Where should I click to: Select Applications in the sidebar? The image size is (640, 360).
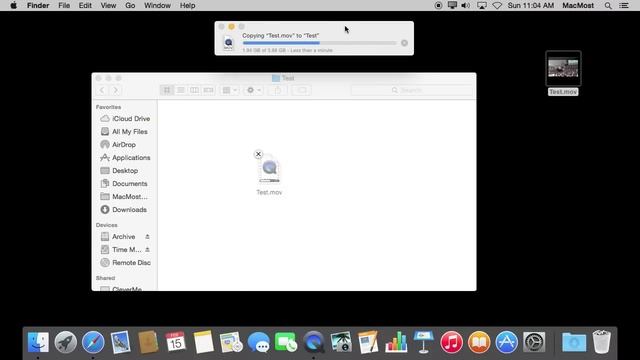click(125, 158)
